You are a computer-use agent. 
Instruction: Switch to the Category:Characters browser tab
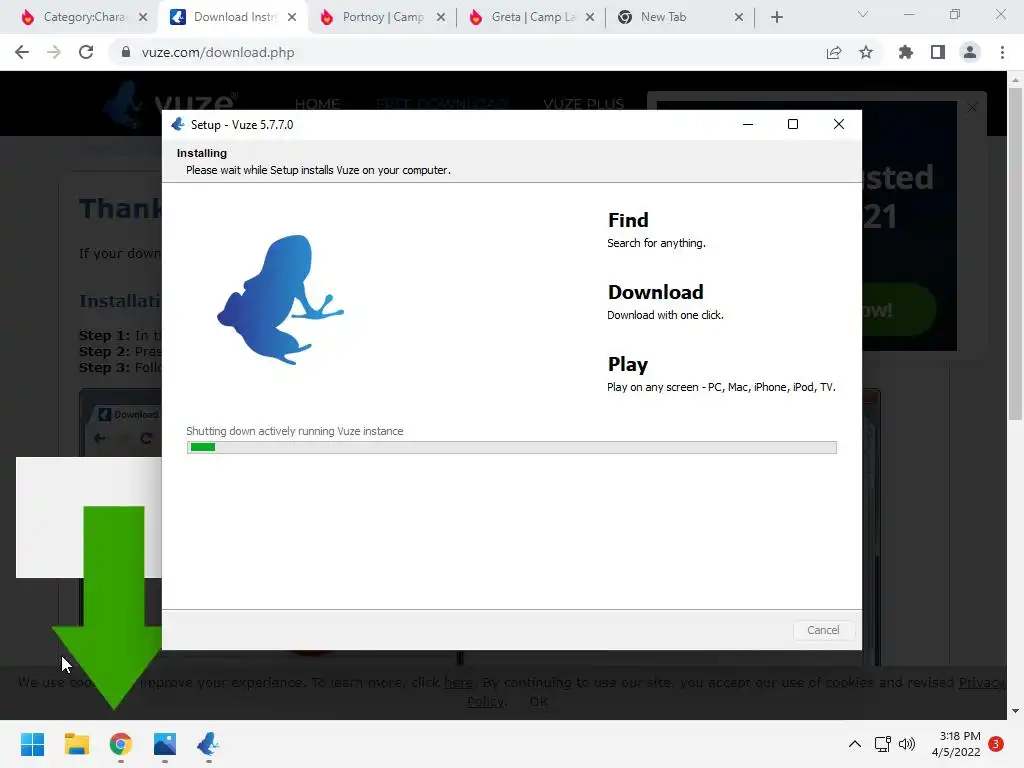click(x=84, y=17)
